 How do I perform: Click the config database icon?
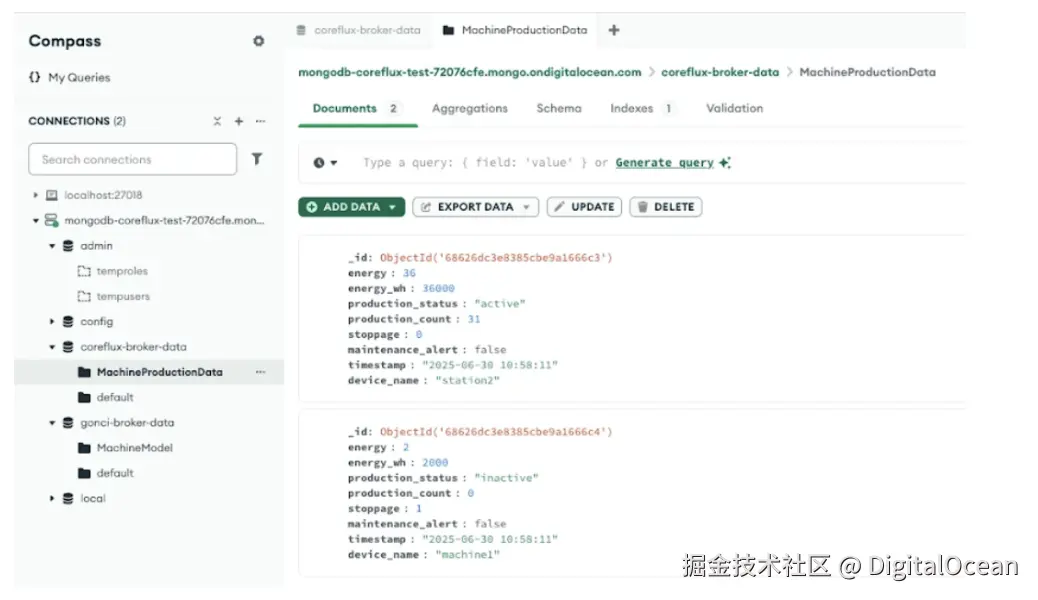[x=68, y=321]
